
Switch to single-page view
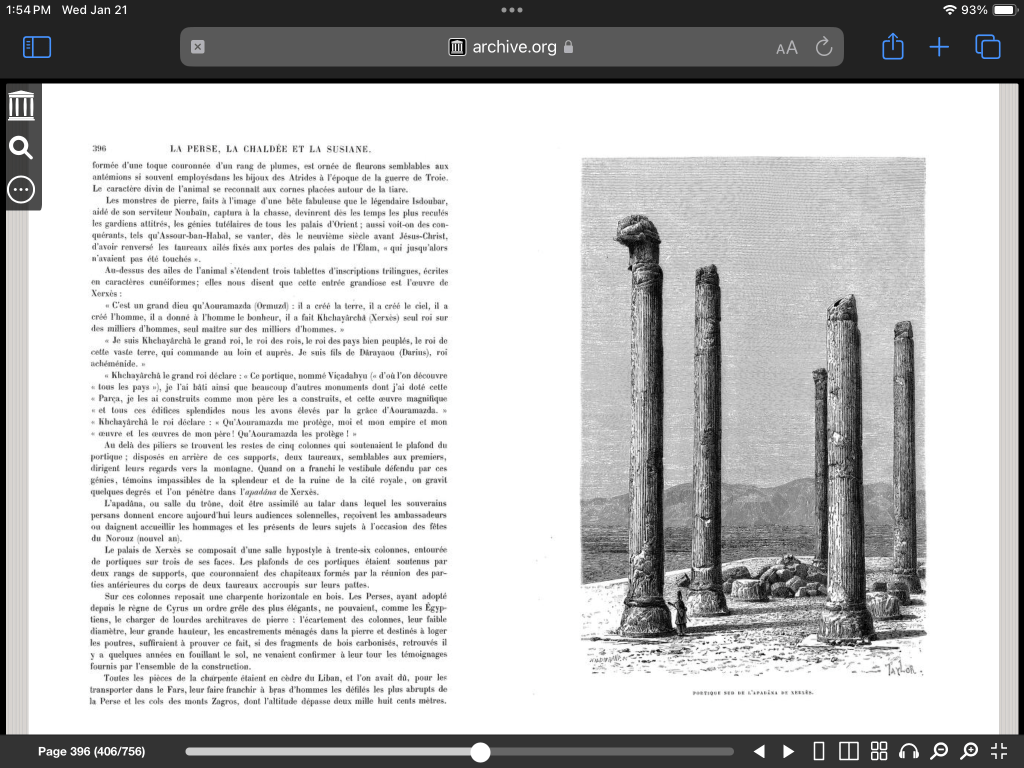pyautogui.click(x=819, y=751)
